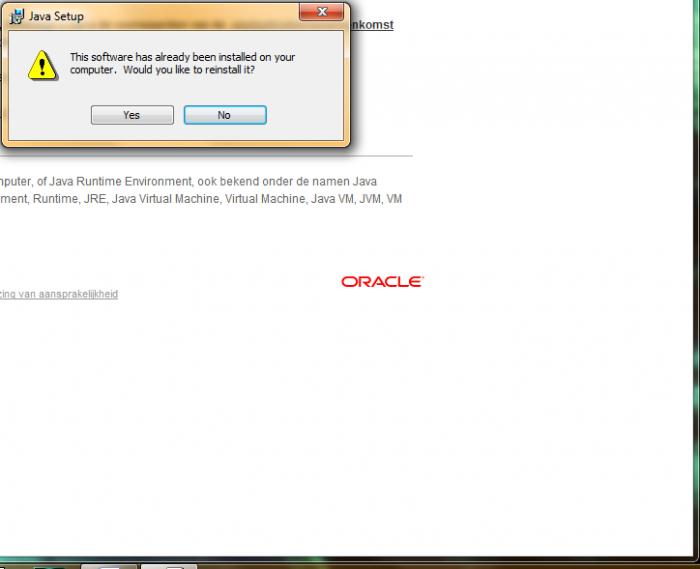Click the 'Java Setup' title text
Image resolution: width=700 pixels, height=569 pixels.
[56, 17]
